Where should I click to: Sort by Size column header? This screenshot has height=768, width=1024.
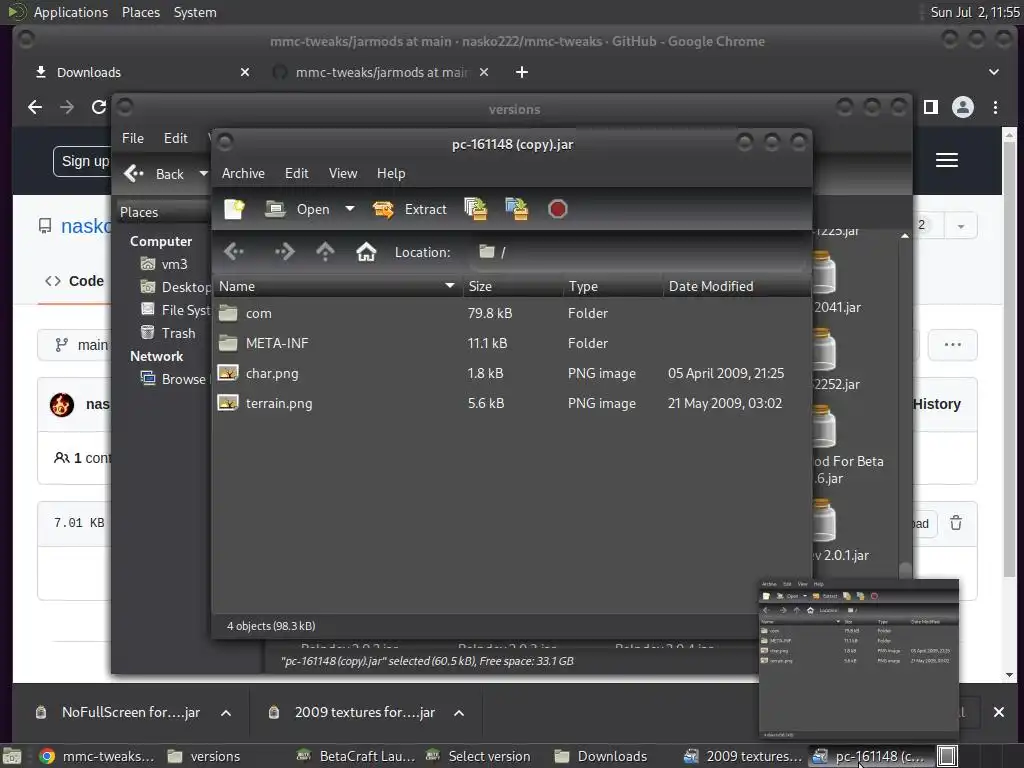tap(513, 286)
